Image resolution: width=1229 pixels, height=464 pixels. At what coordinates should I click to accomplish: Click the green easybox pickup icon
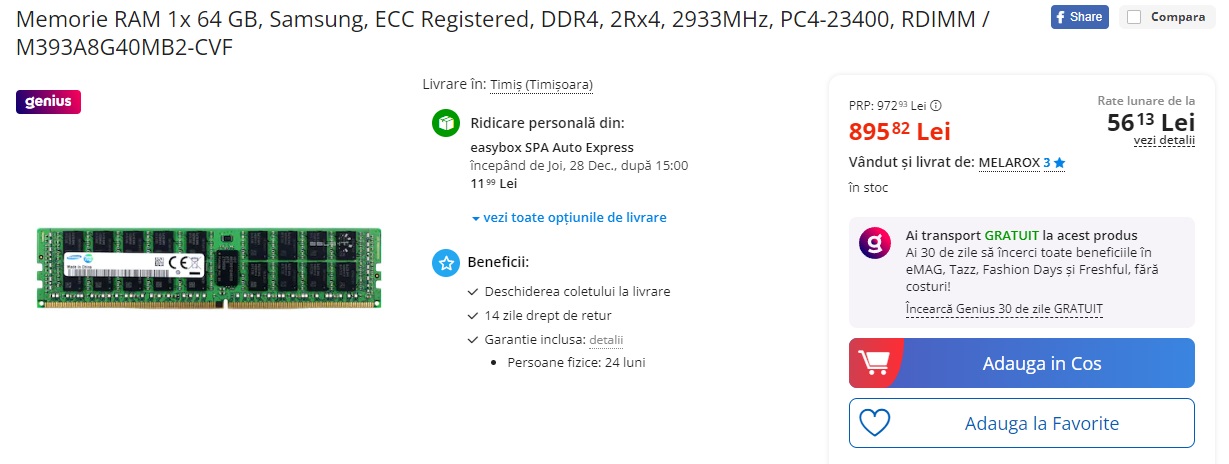point(445,123)
